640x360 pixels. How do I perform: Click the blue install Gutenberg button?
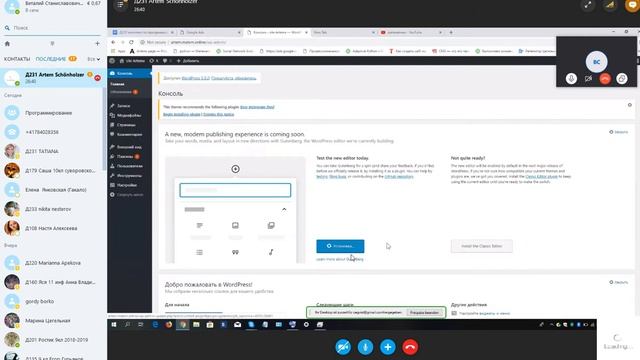point(340,246)
